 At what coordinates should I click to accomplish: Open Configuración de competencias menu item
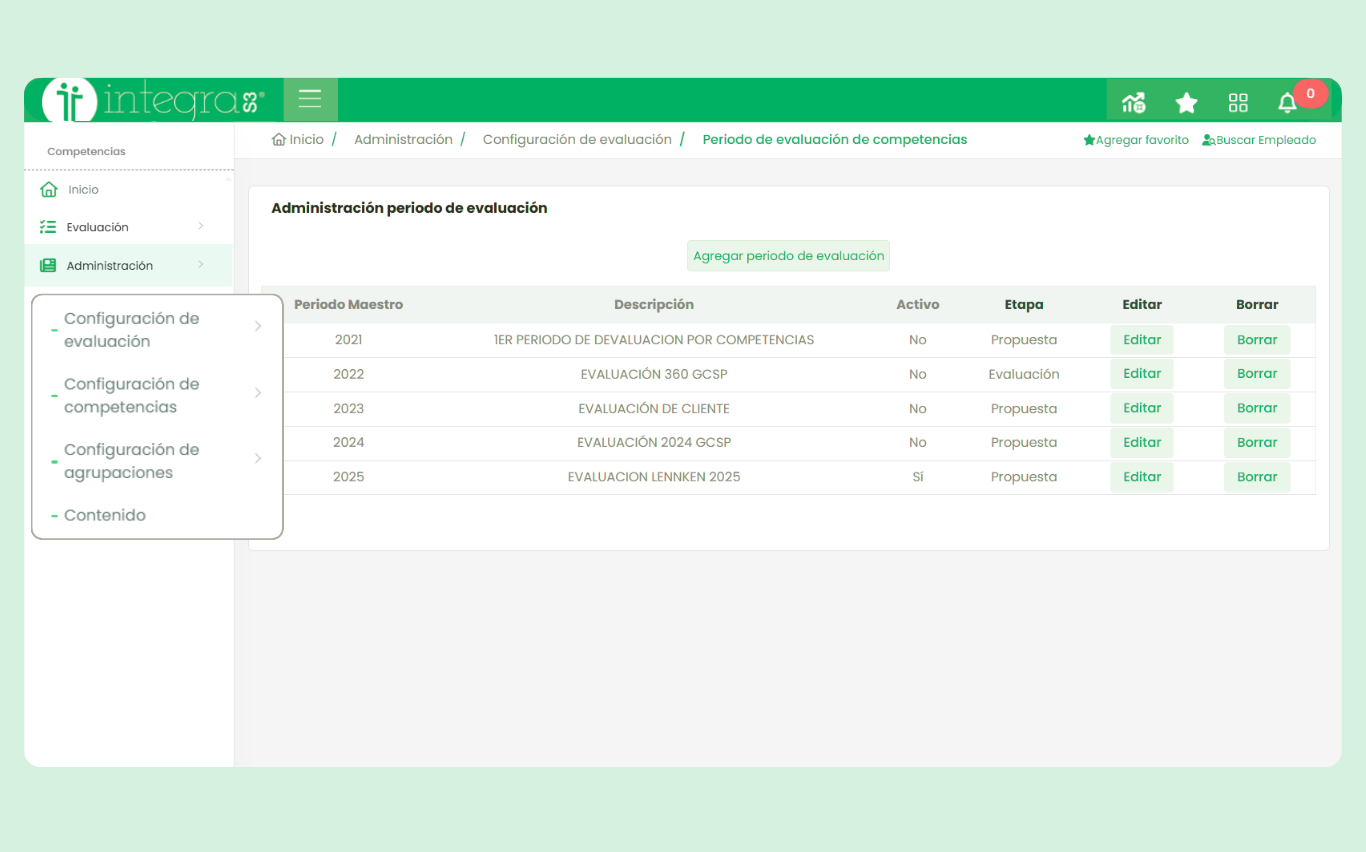[x=132, y=396]
